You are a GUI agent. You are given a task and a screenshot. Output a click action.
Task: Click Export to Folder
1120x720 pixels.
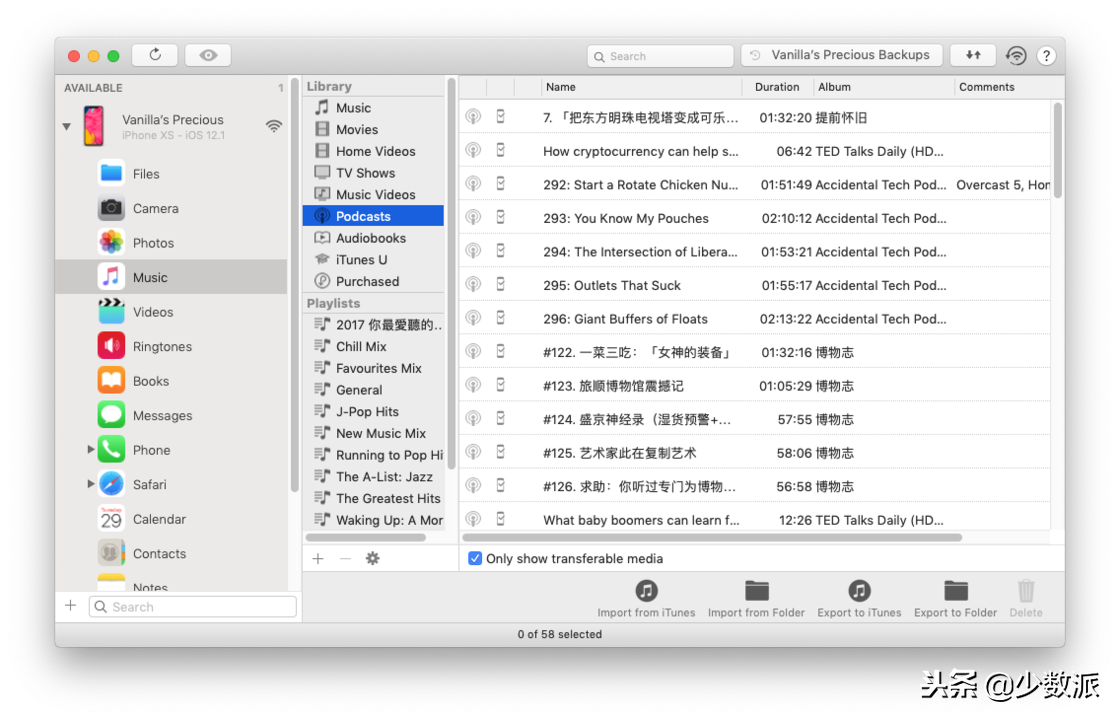[x=956, y=599]
